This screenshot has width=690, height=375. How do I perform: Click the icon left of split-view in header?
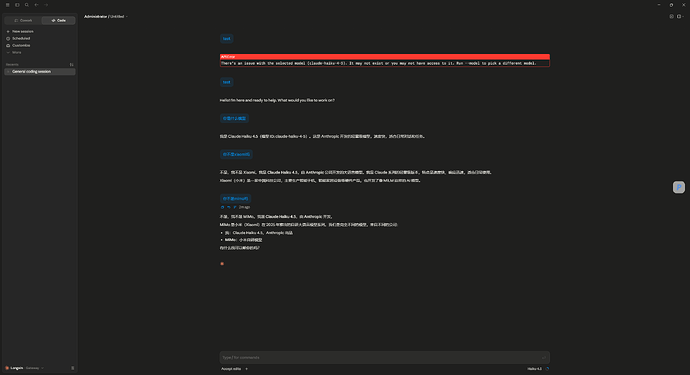(672, 16)
